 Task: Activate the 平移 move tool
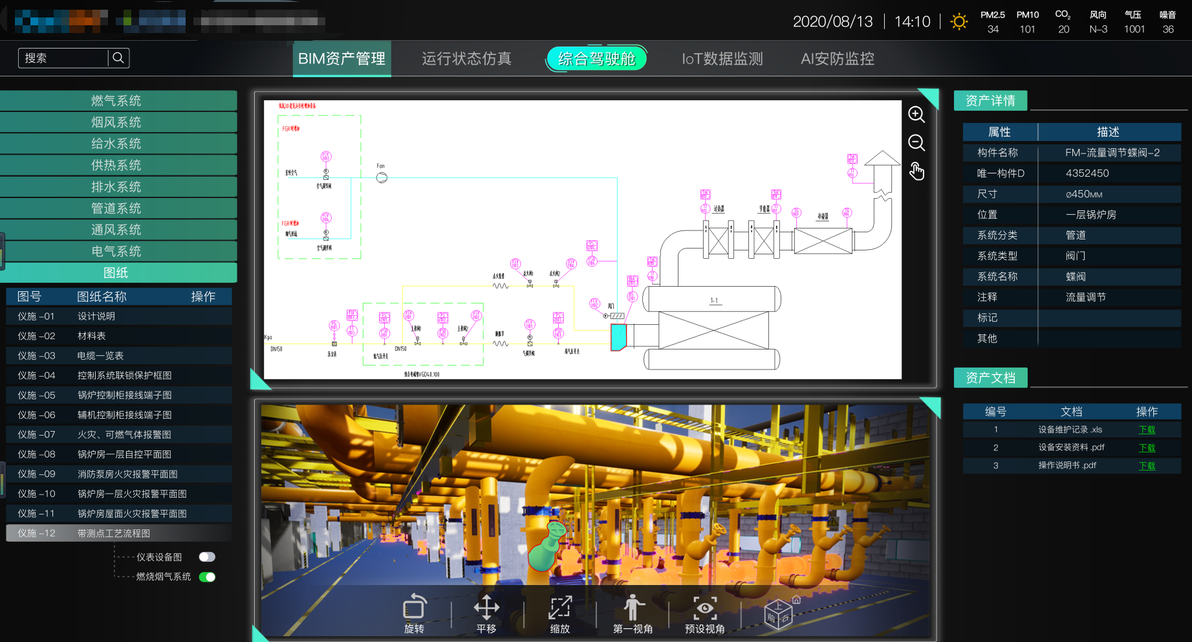(487, 613)
